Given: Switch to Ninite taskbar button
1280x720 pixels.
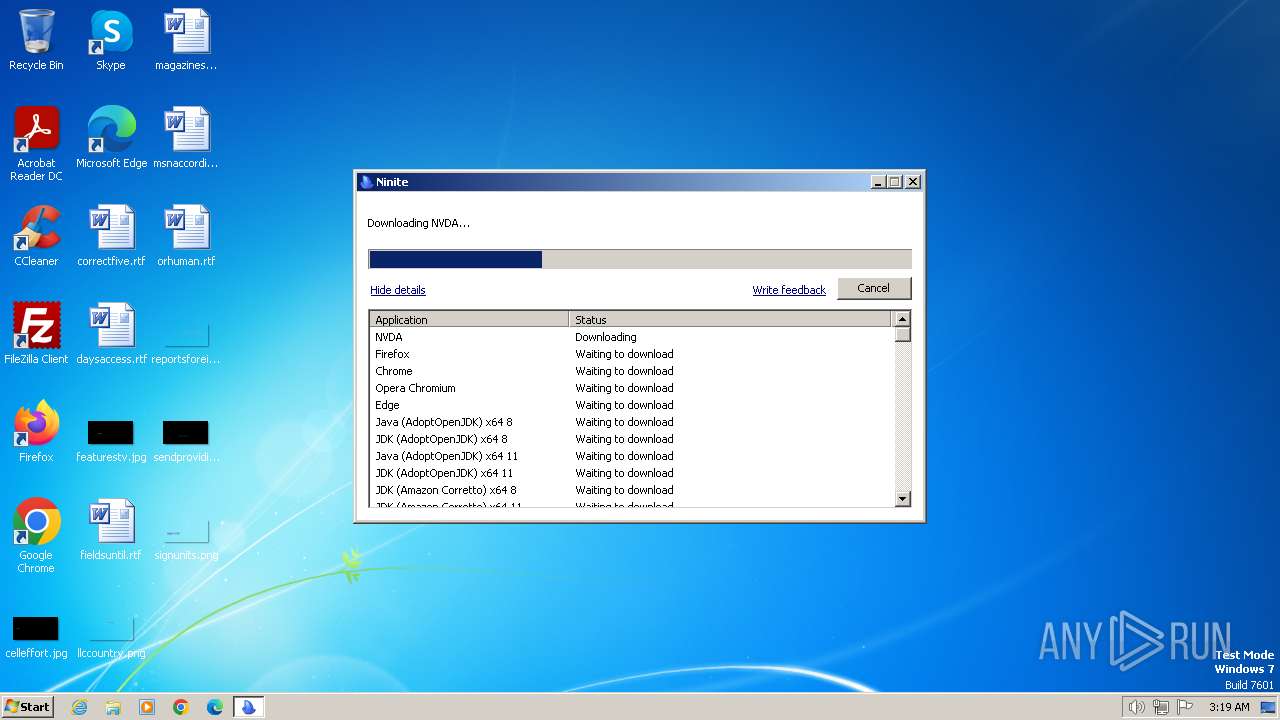Looking at the screenshot, I should [249, 707].
